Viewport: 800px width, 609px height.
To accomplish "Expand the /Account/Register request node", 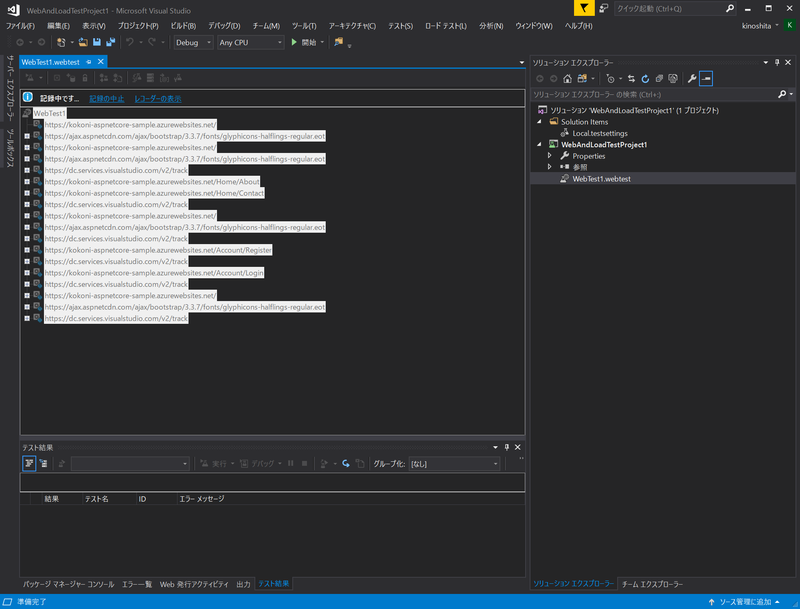I will (x=27, y=250).
